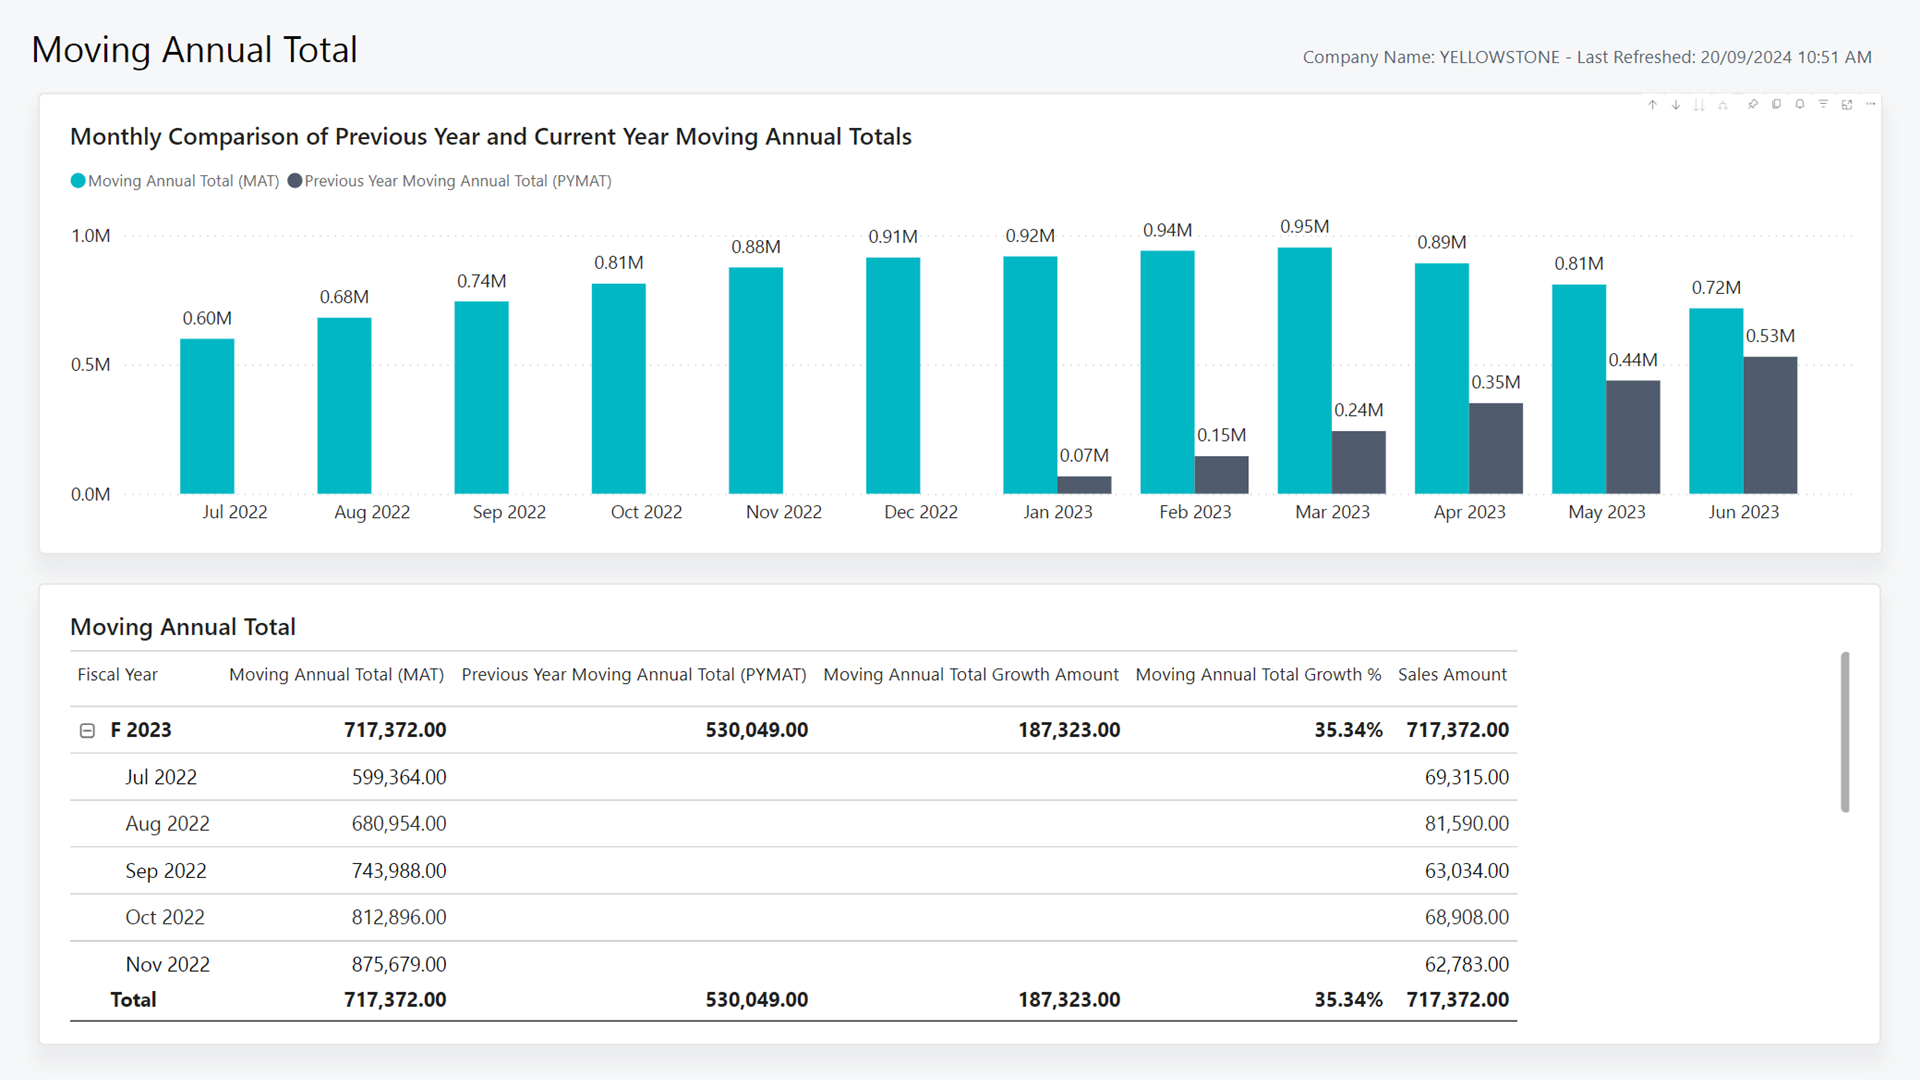This screenshot has height=1080, width=1920.
Task: Click sales amount 63,034.00
Action: (1467, 871)
